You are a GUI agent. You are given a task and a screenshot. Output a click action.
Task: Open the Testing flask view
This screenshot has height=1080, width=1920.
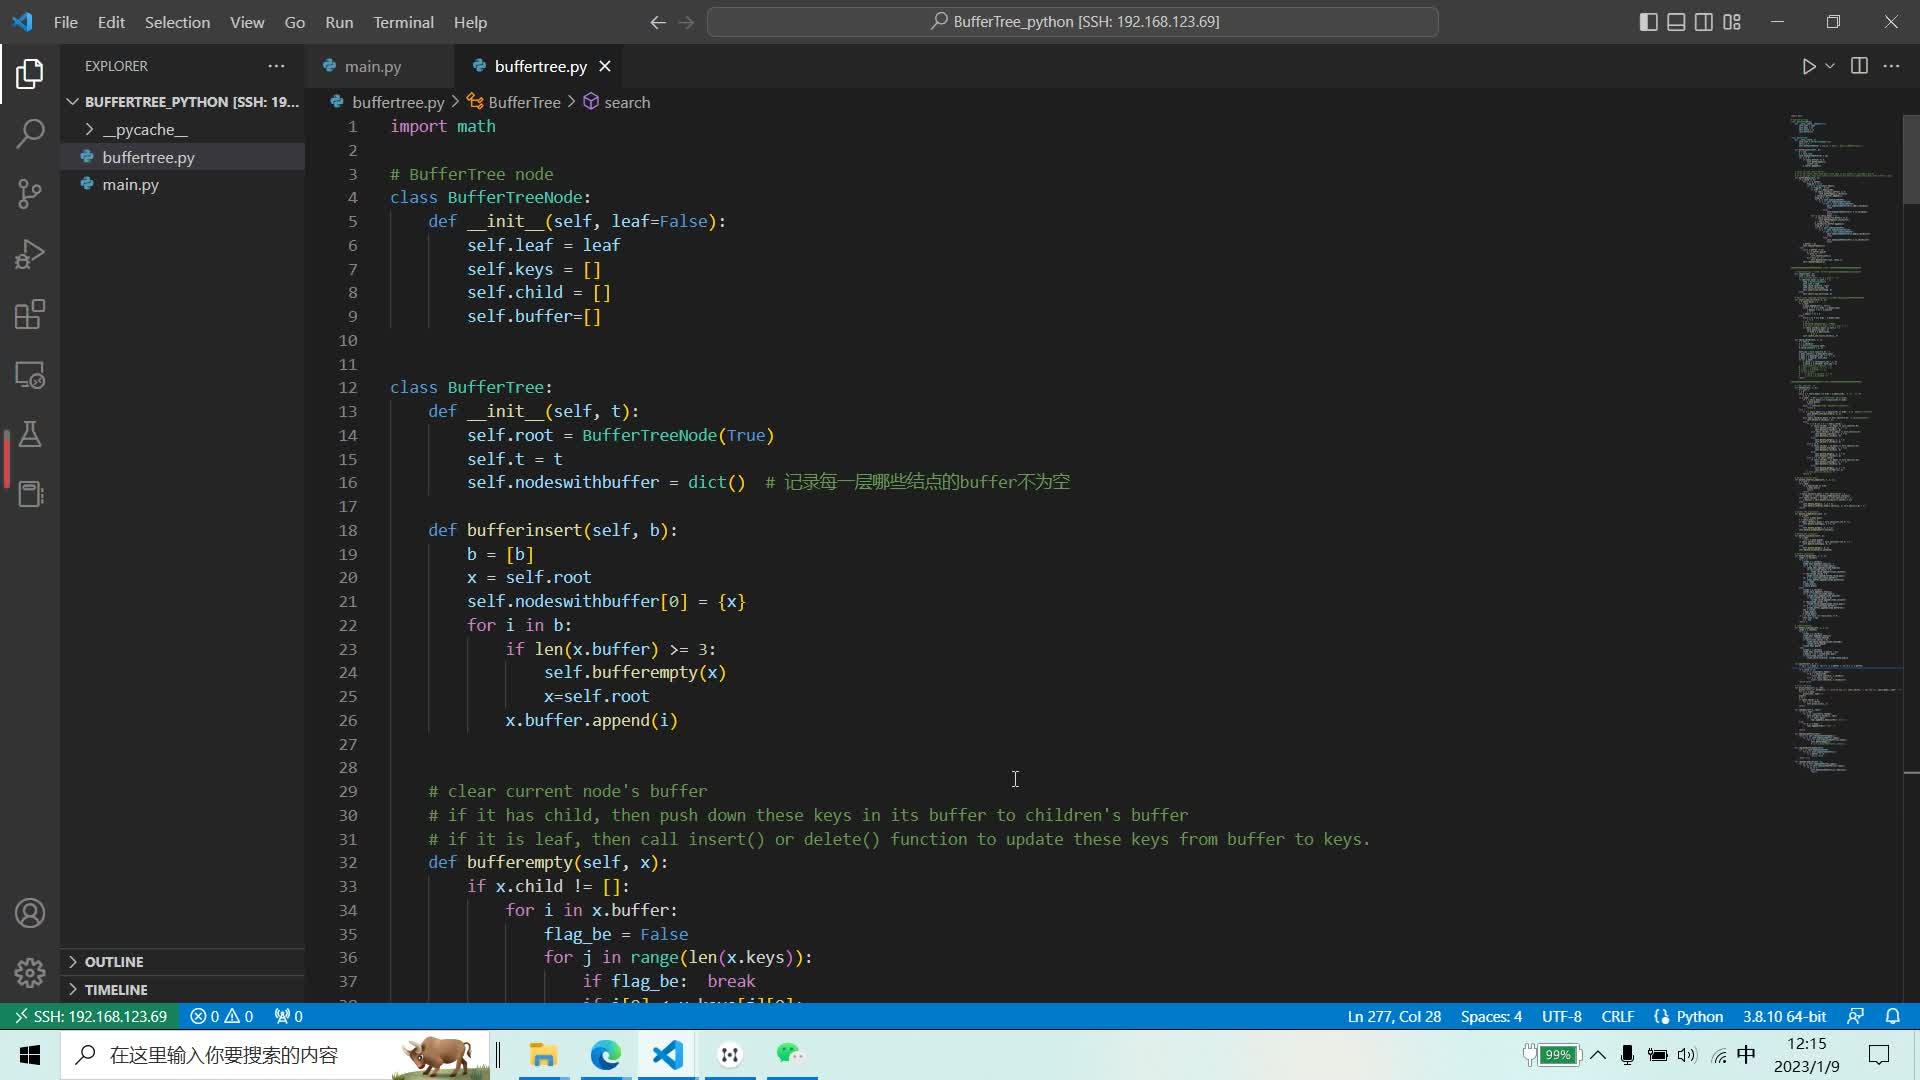(30, 435)
